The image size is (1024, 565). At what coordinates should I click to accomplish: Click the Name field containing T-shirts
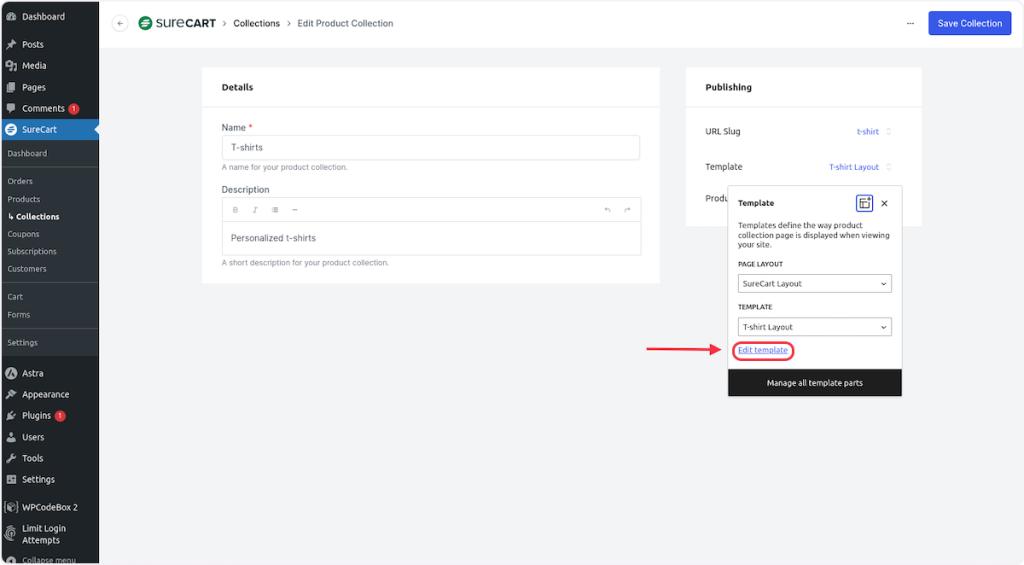click(430, 147)
